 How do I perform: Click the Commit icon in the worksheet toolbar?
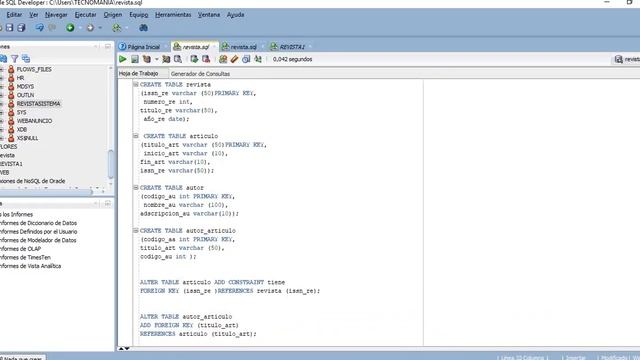[194, 59]
